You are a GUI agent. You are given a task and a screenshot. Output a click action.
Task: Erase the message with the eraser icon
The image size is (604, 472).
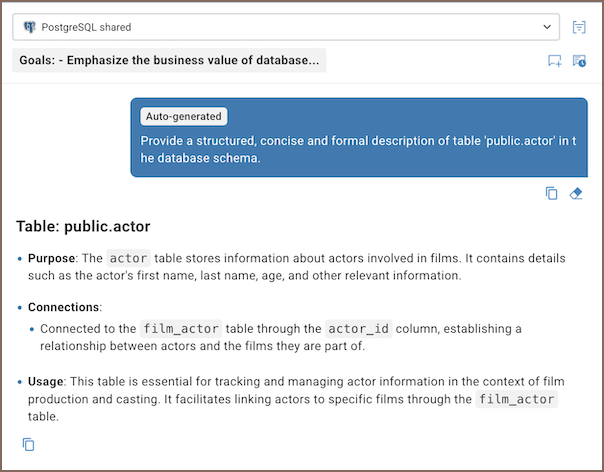[x=576, y=193]
